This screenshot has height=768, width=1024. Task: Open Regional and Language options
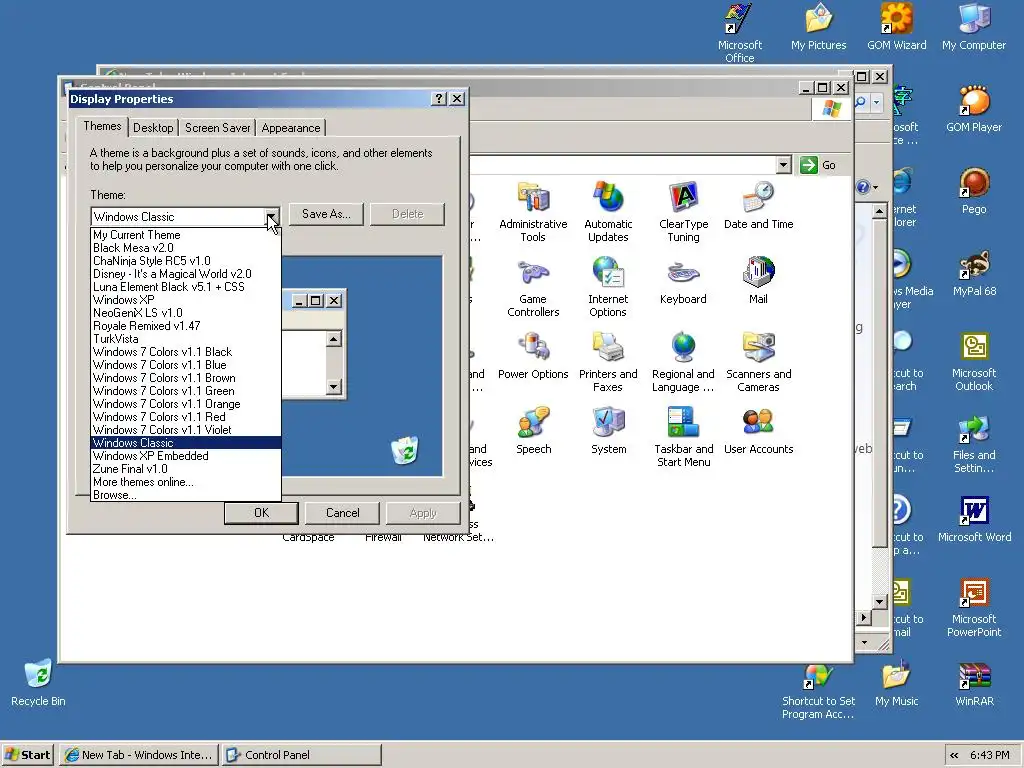[x=683, y=362]
